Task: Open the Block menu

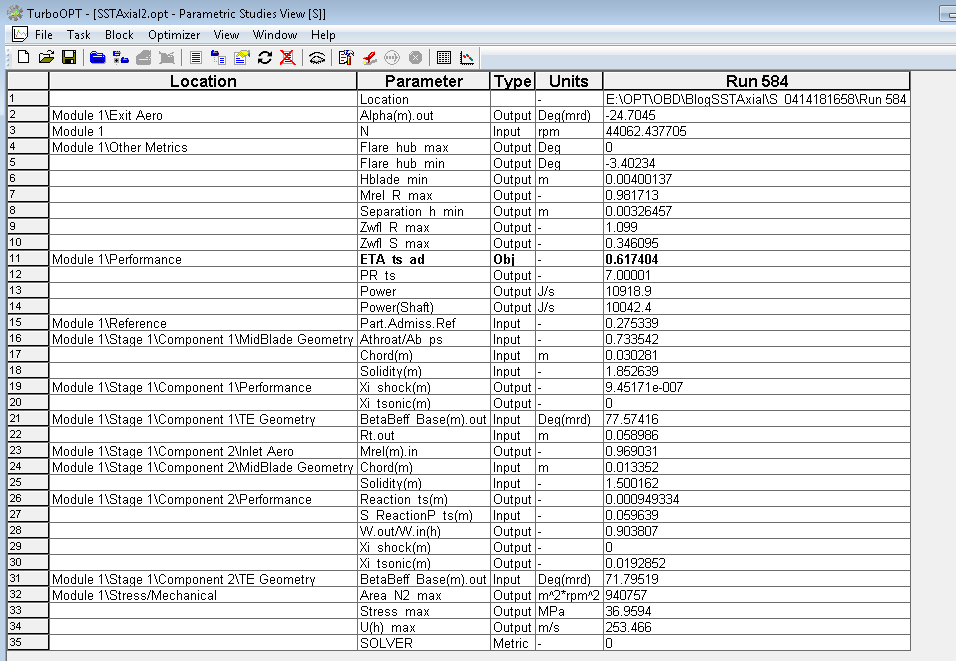Action: point(119,35)
